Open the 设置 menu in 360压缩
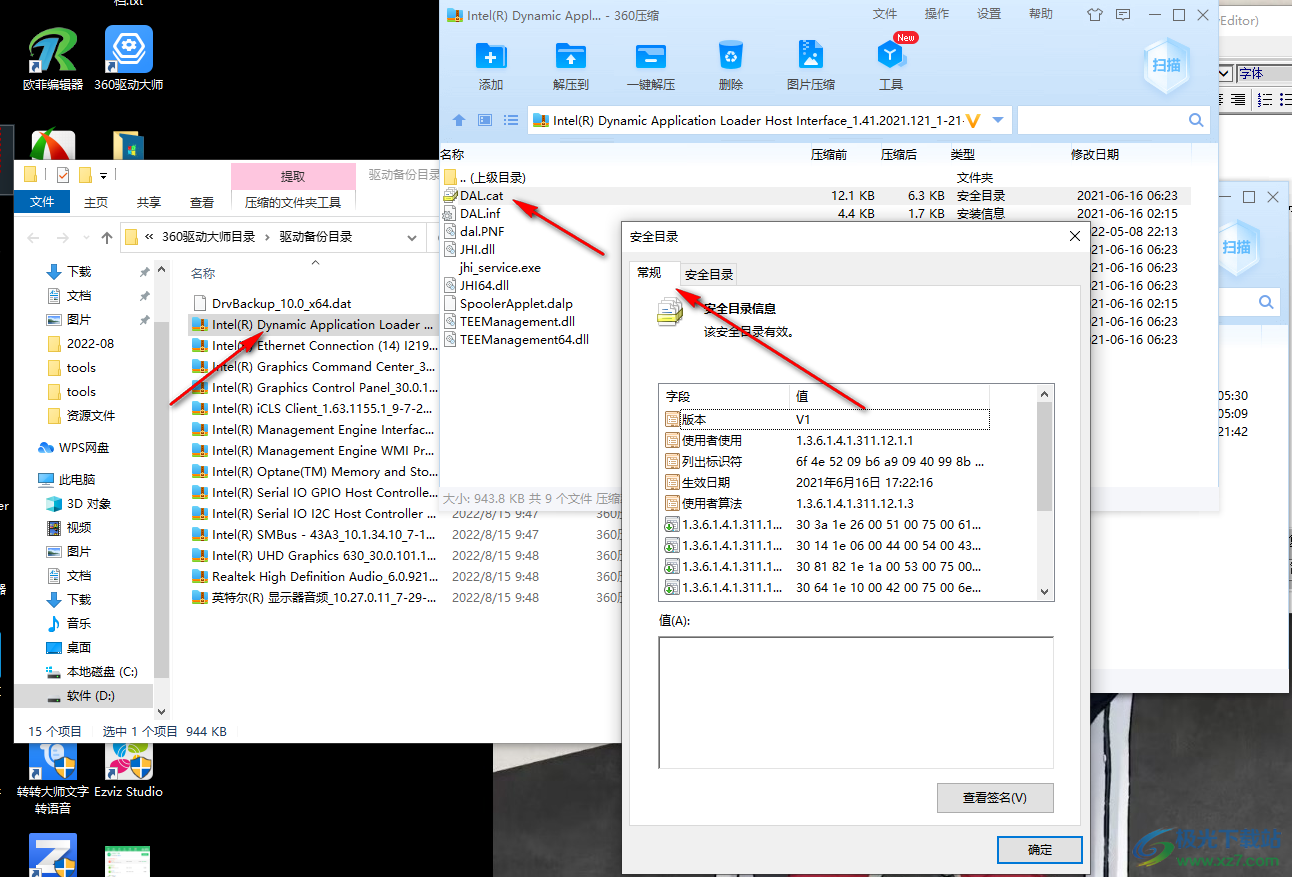1292x877 pixels. pyautogui.click(x=989, y=14)
